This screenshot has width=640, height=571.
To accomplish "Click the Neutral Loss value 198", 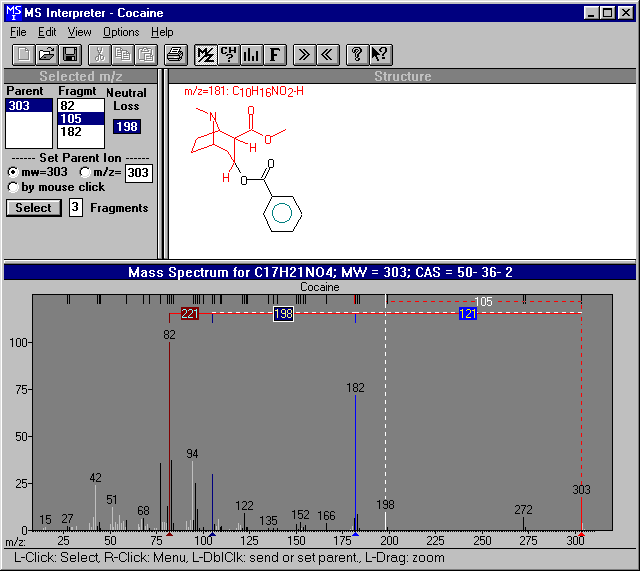I will [x=127, y=127].
